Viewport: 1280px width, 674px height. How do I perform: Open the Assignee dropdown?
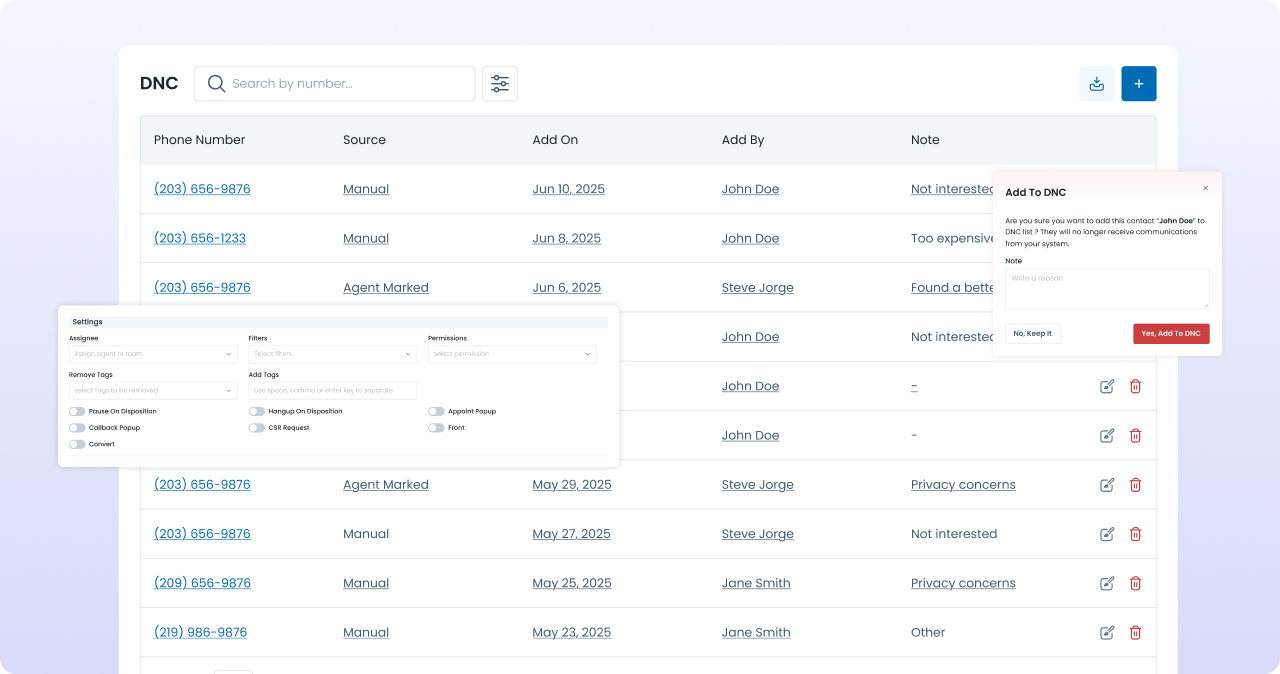[x=153, y=354]
